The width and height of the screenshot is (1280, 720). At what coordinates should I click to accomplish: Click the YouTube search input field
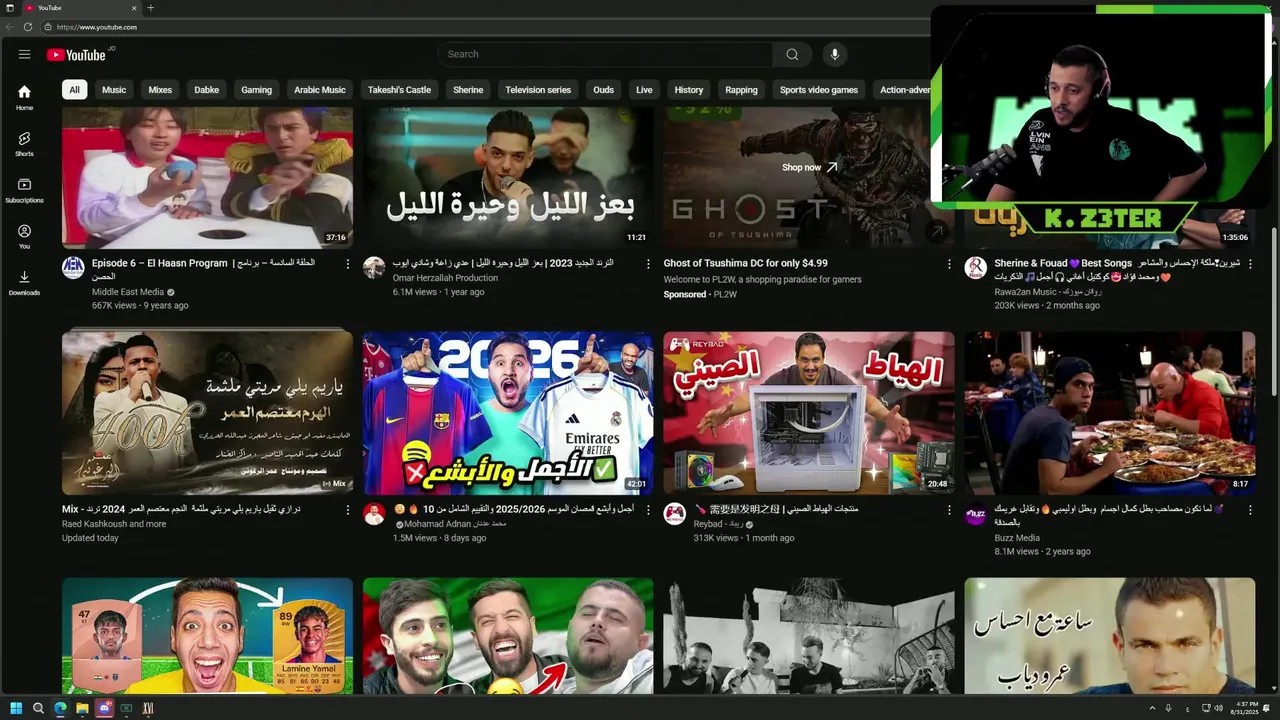pos(605,54)
